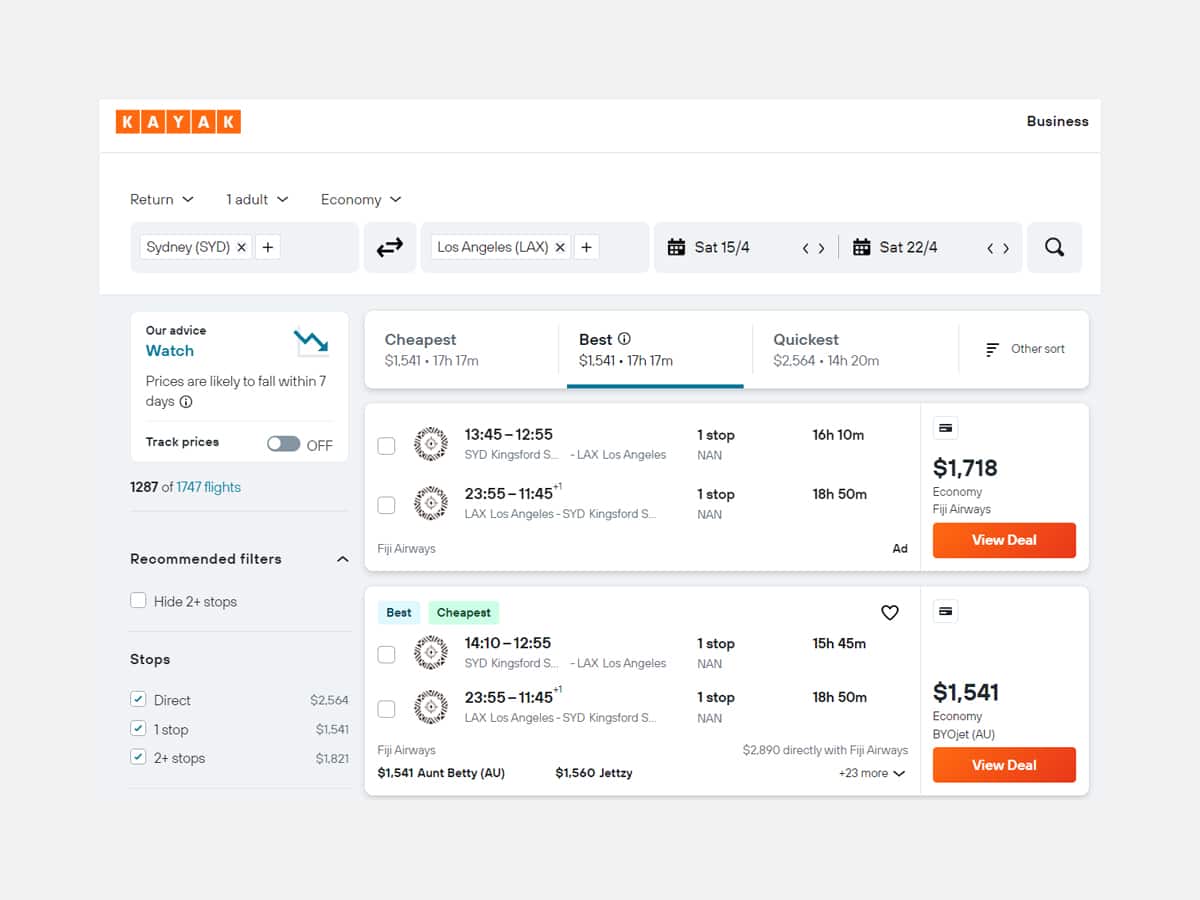Expand the +23 more deal providers
The width and height of the screenshot is (1200, 900).
[871, 772]
